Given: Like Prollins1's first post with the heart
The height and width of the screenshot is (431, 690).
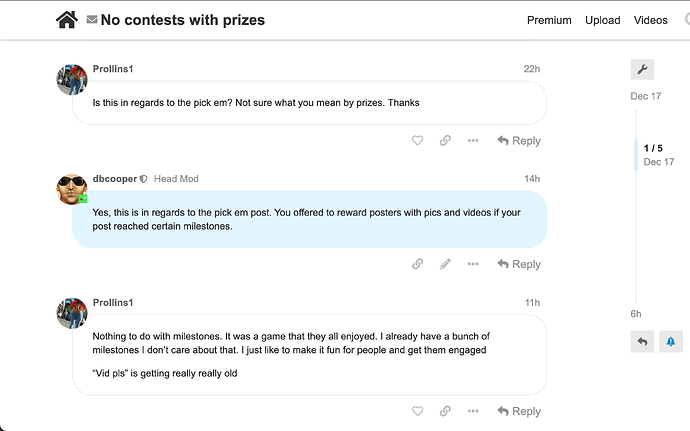Looking at the screenshot, I should pos(417,140).
